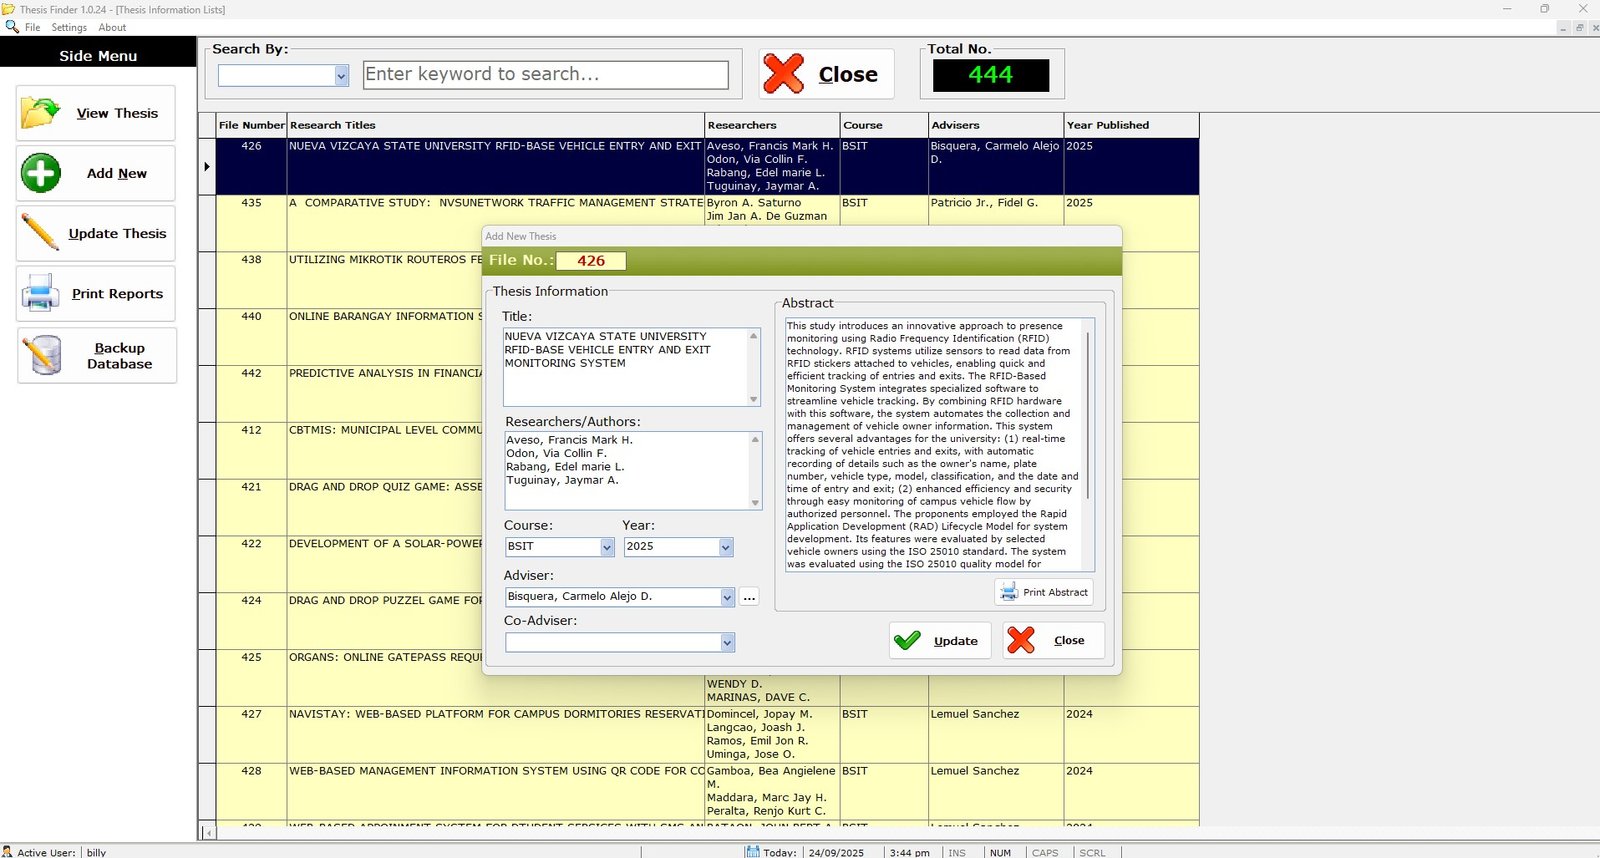Click the Print Reports printer icon
The width and height of the screenshot is (1600, 858).
(x=41, y=293)
